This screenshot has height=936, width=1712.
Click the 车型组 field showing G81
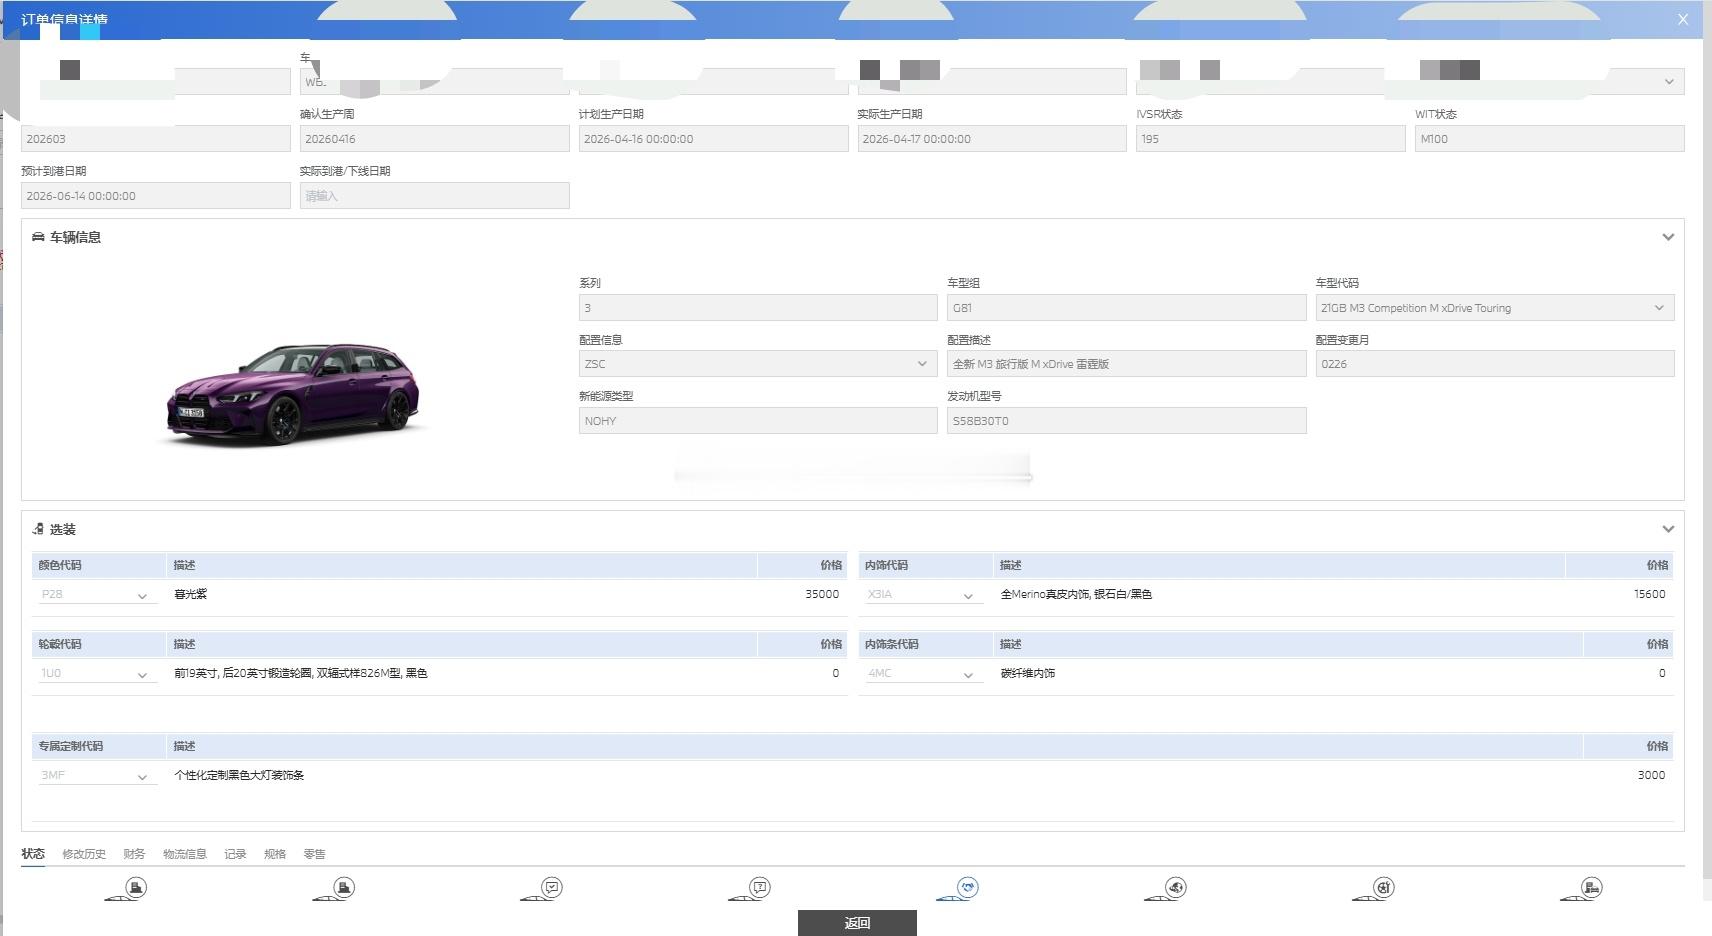[1127, 308]
